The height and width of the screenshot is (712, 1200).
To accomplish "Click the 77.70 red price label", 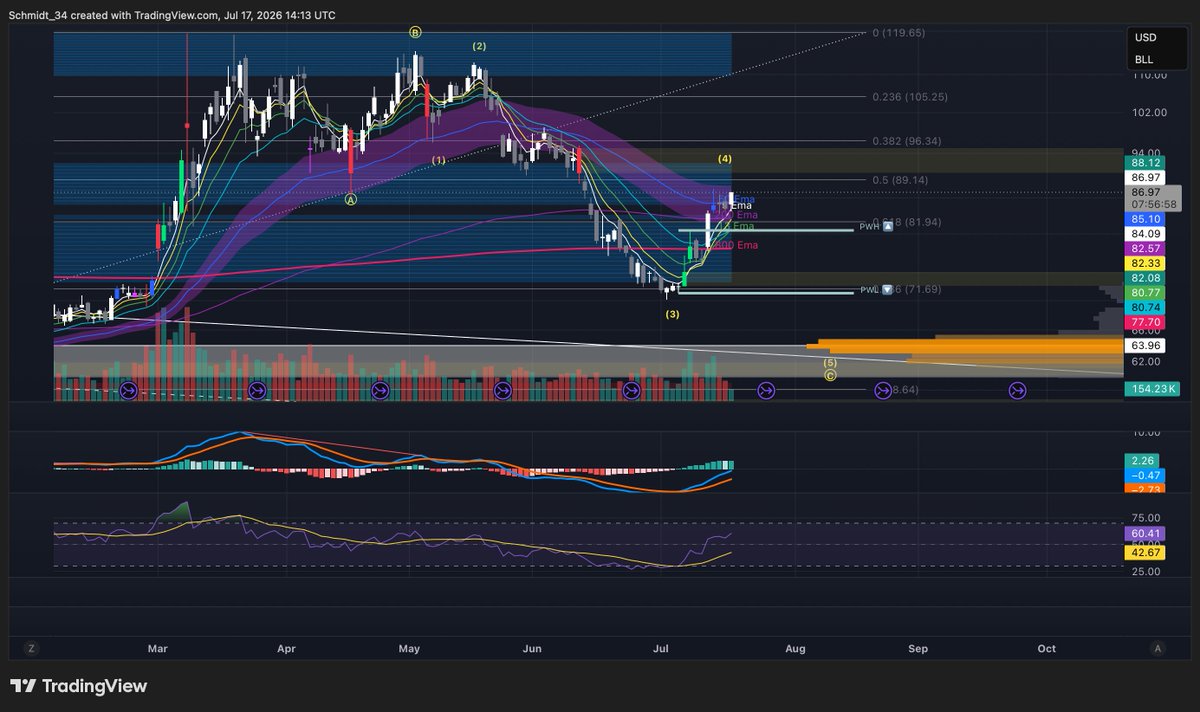I will [x=1145, y=324].
